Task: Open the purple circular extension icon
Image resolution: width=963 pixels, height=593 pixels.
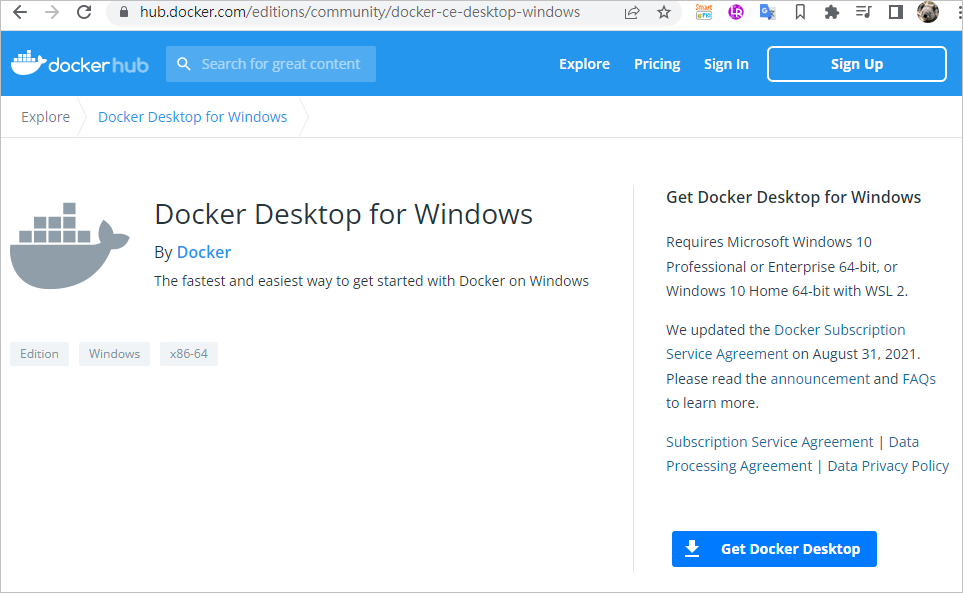Action: [736, 12]
